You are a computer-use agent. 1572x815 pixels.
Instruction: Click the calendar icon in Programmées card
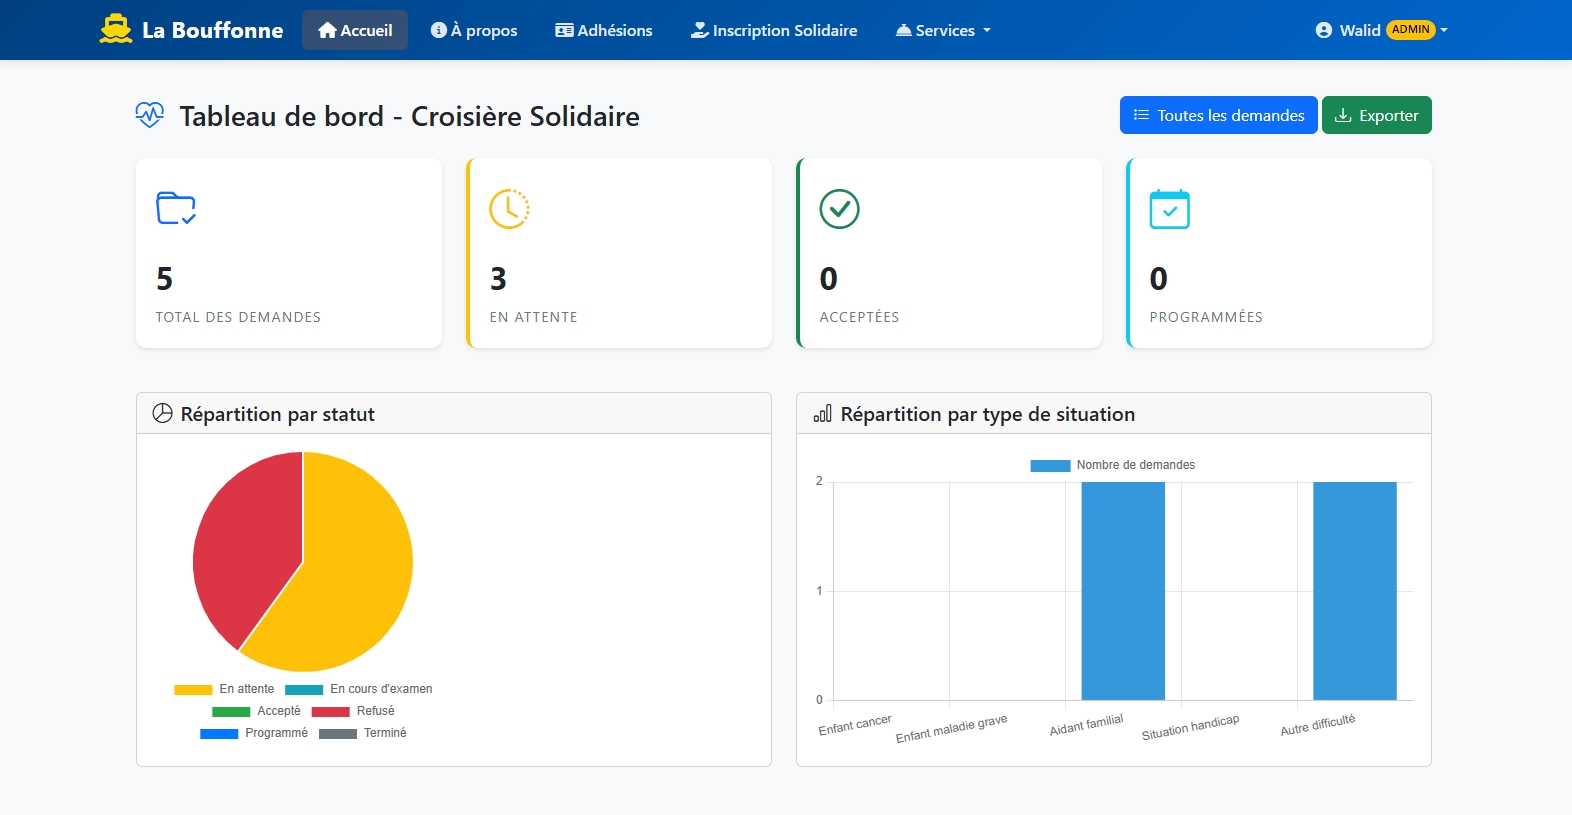[x=1169, y=208]
